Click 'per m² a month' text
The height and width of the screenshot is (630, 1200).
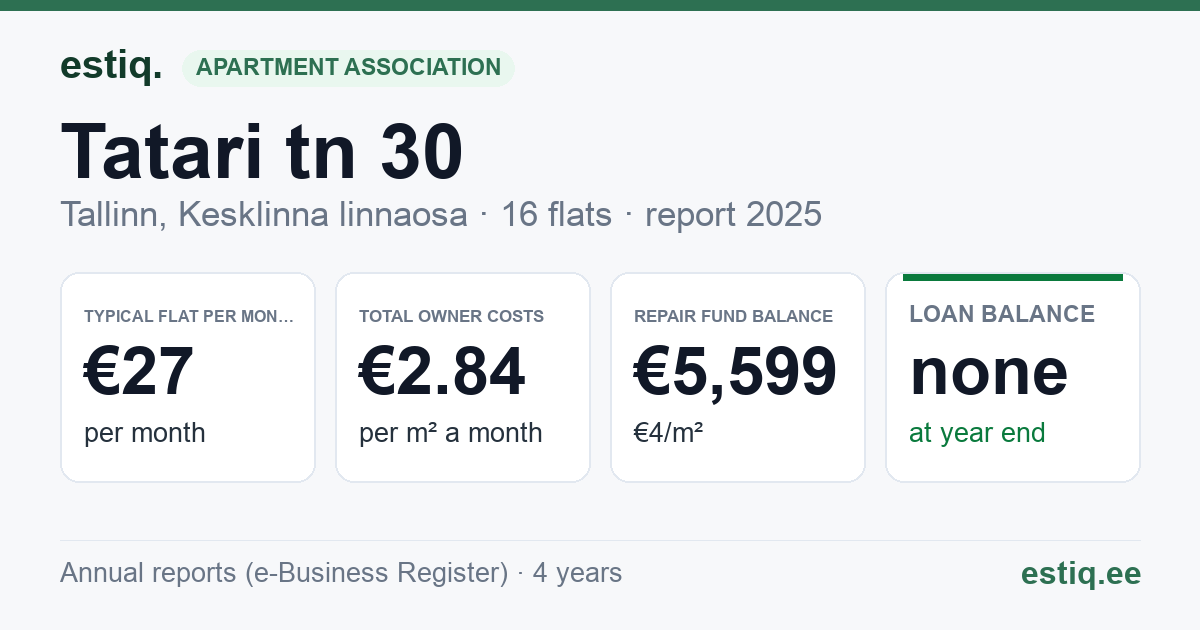tap(451, 433)
